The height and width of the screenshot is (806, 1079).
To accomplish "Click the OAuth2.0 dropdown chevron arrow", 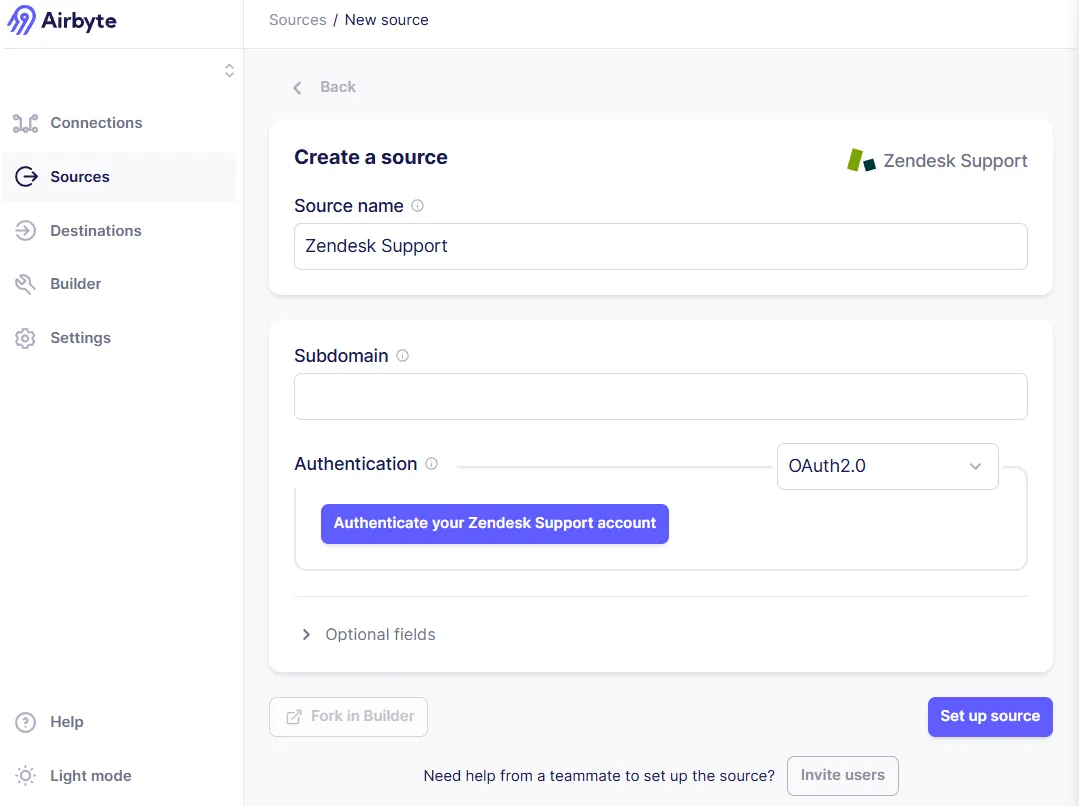I will point(975,466).
